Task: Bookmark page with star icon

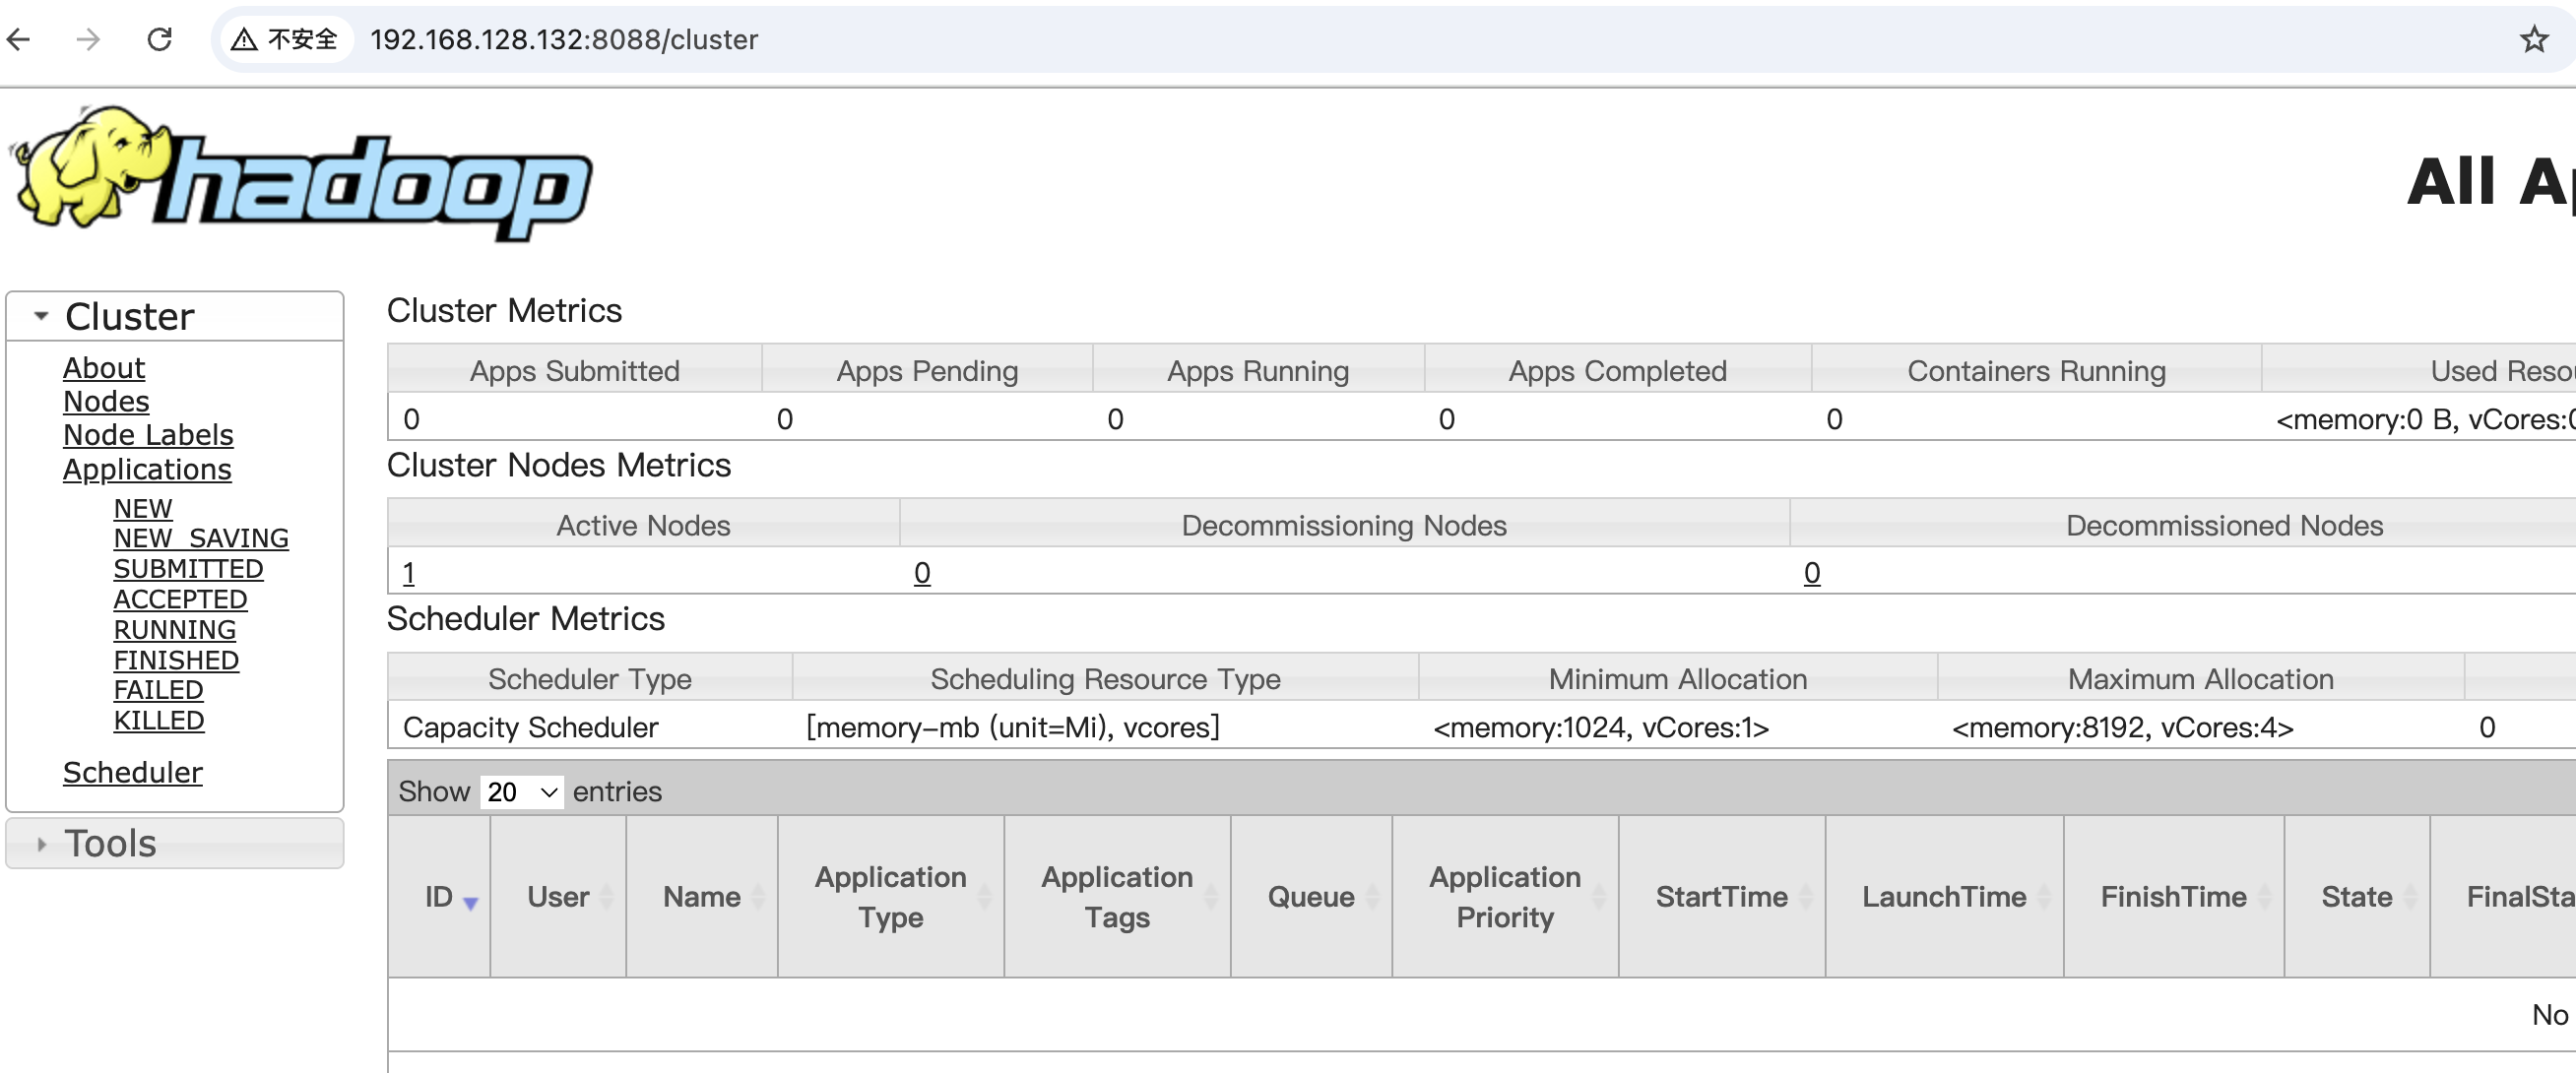Action: (x=2533, y=39)
